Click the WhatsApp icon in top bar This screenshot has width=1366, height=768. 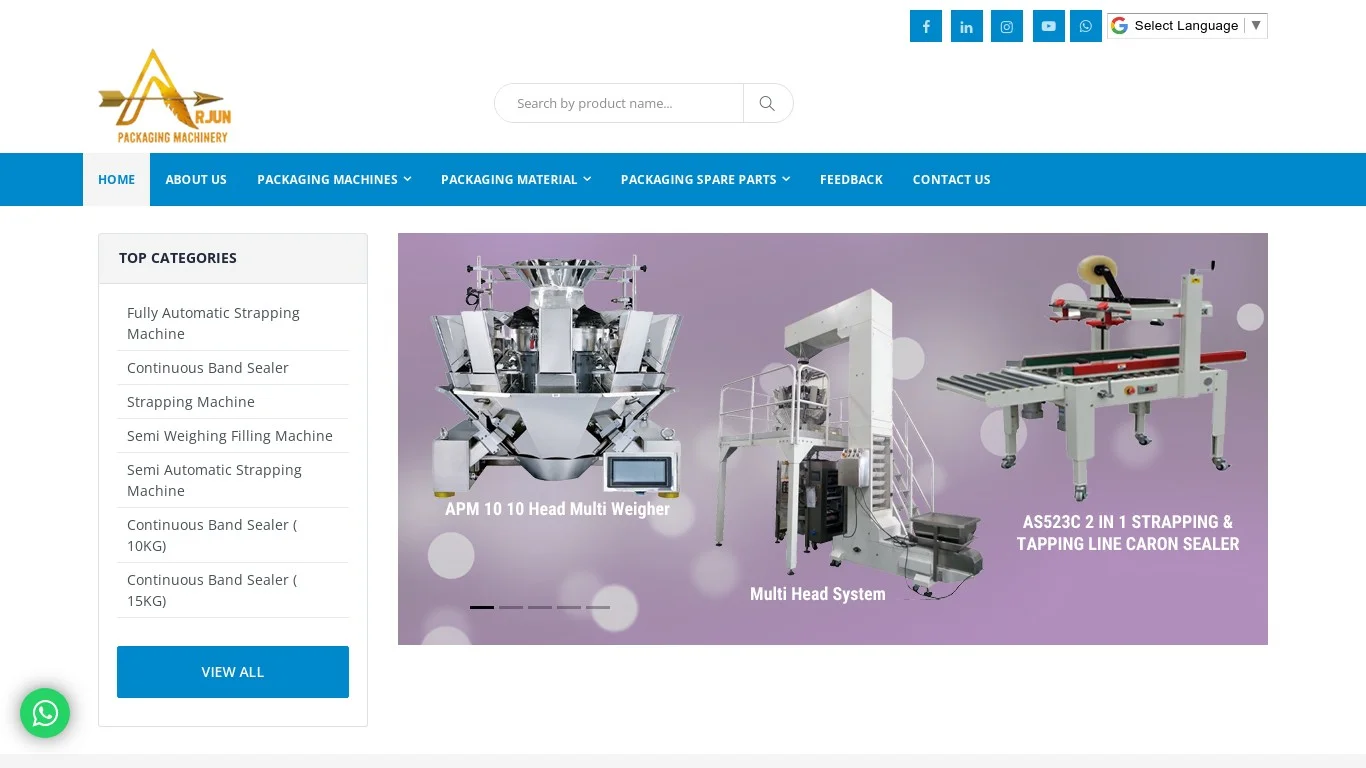[x=1085, y=27]
